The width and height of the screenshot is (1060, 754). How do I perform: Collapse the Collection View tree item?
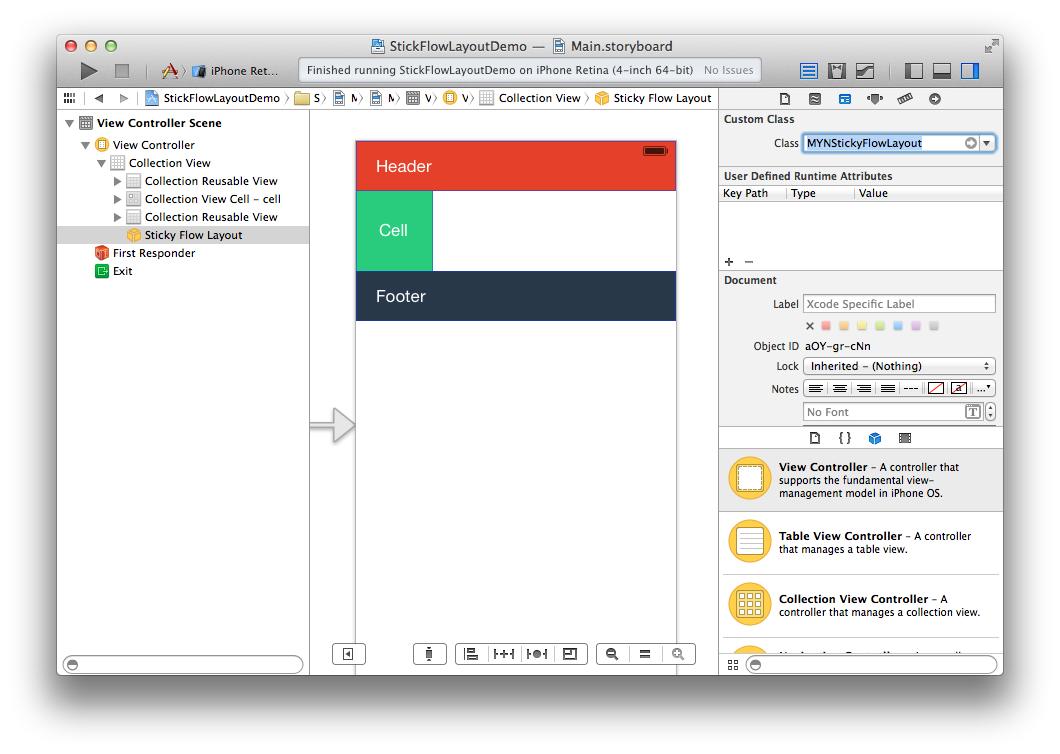[x=101, y=163]
